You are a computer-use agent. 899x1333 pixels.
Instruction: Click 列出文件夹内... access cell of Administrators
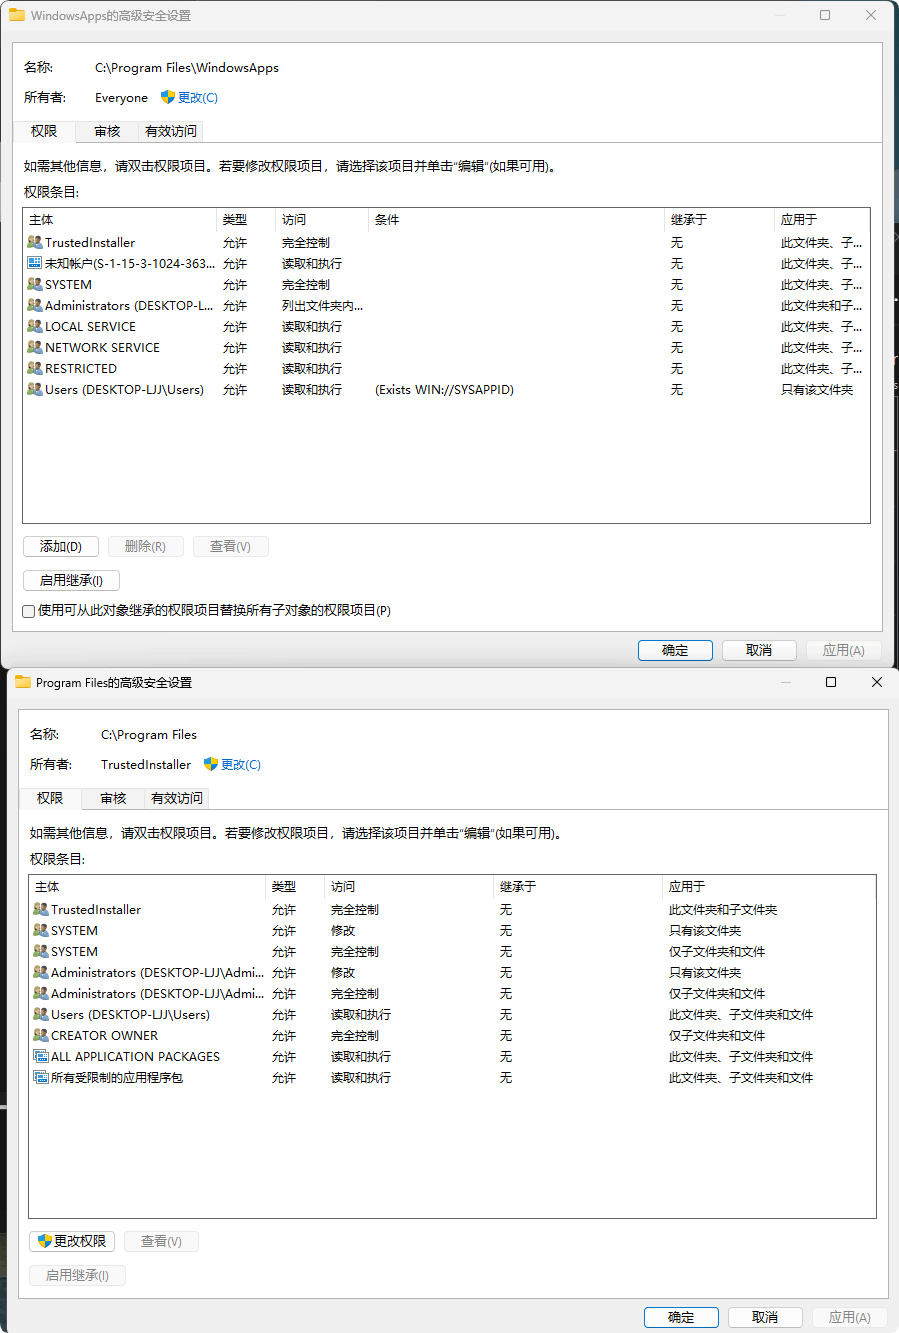[322, 306]
